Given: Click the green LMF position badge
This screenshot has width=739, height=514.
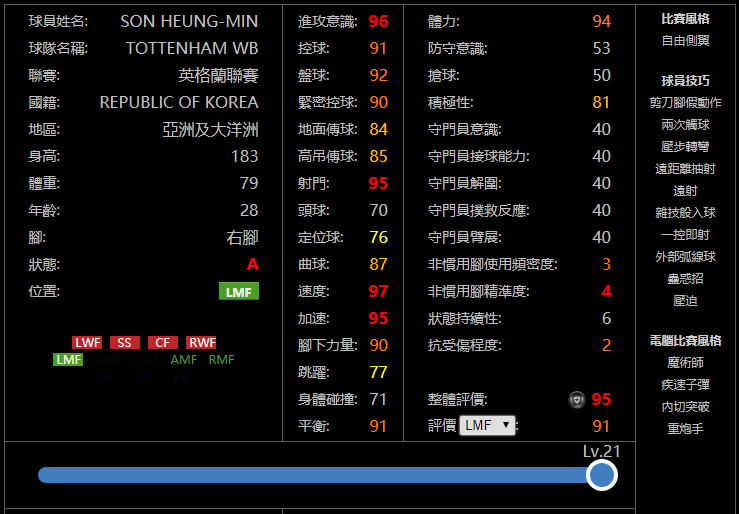Looking at the screenshot, I should tap(239, 291).
